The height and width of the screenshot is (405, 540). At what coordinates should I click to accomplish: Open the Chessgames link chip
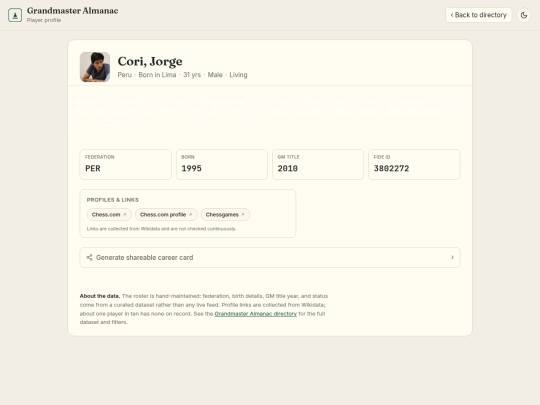pos(225,215)
